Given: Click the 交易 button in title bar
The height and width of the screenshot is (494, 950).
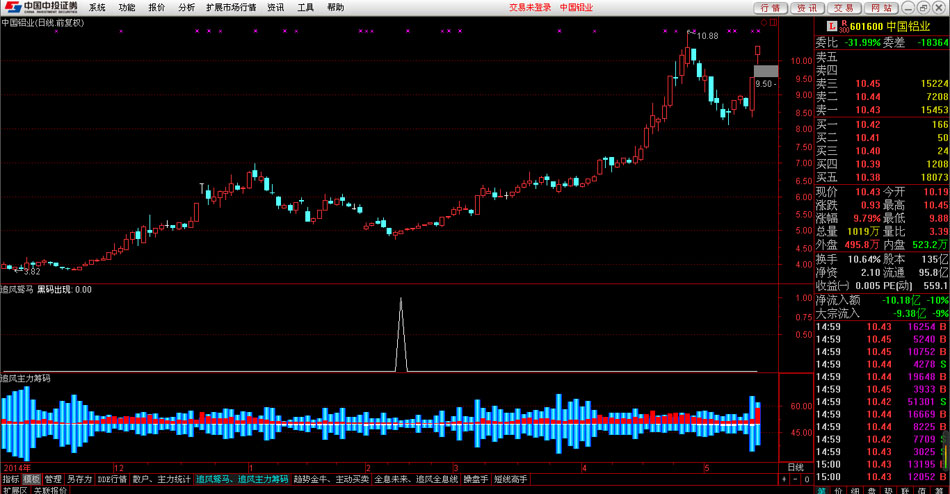Looking at the screenshot, I should coord(843,8).
